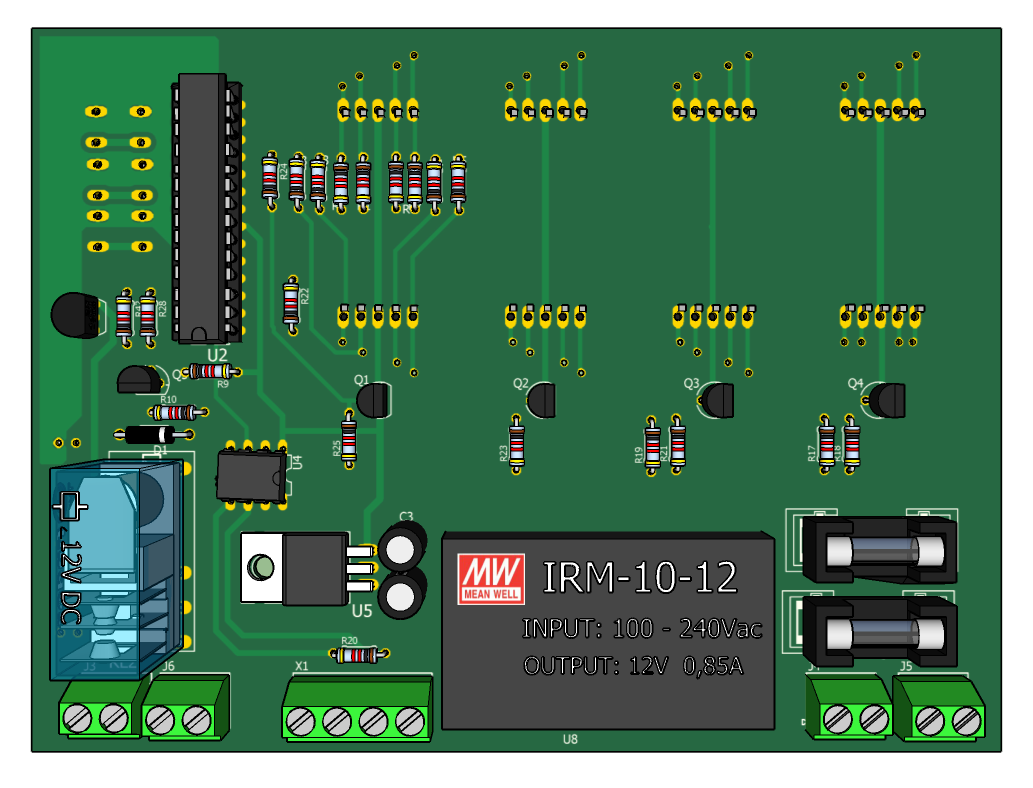
Task: Select the U2 microcontroller chip
Action: click(x=207, y=208)
